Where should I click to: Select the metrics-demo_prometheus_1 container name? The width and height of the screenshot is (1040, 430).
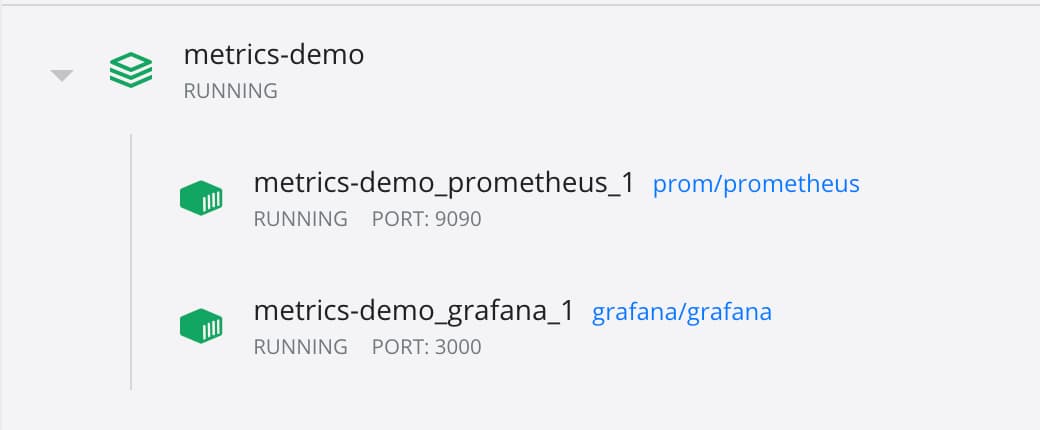(444, 183)
